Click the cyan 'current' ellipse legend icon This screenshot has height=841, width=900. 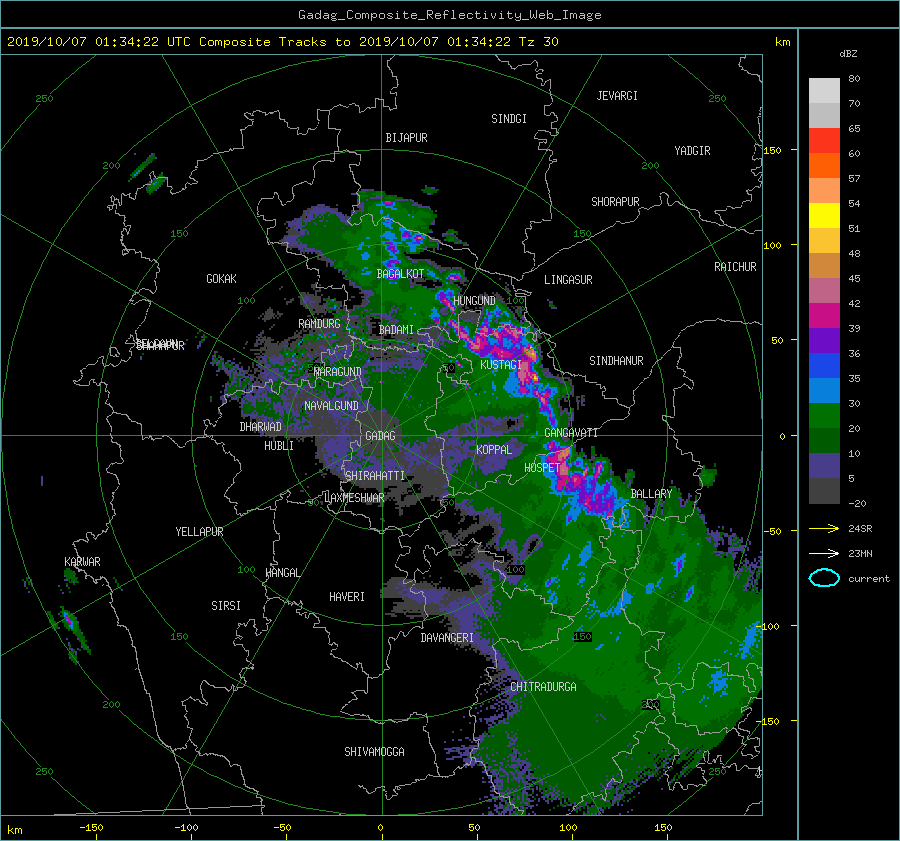pyautogui.click(x=824, y=578)
